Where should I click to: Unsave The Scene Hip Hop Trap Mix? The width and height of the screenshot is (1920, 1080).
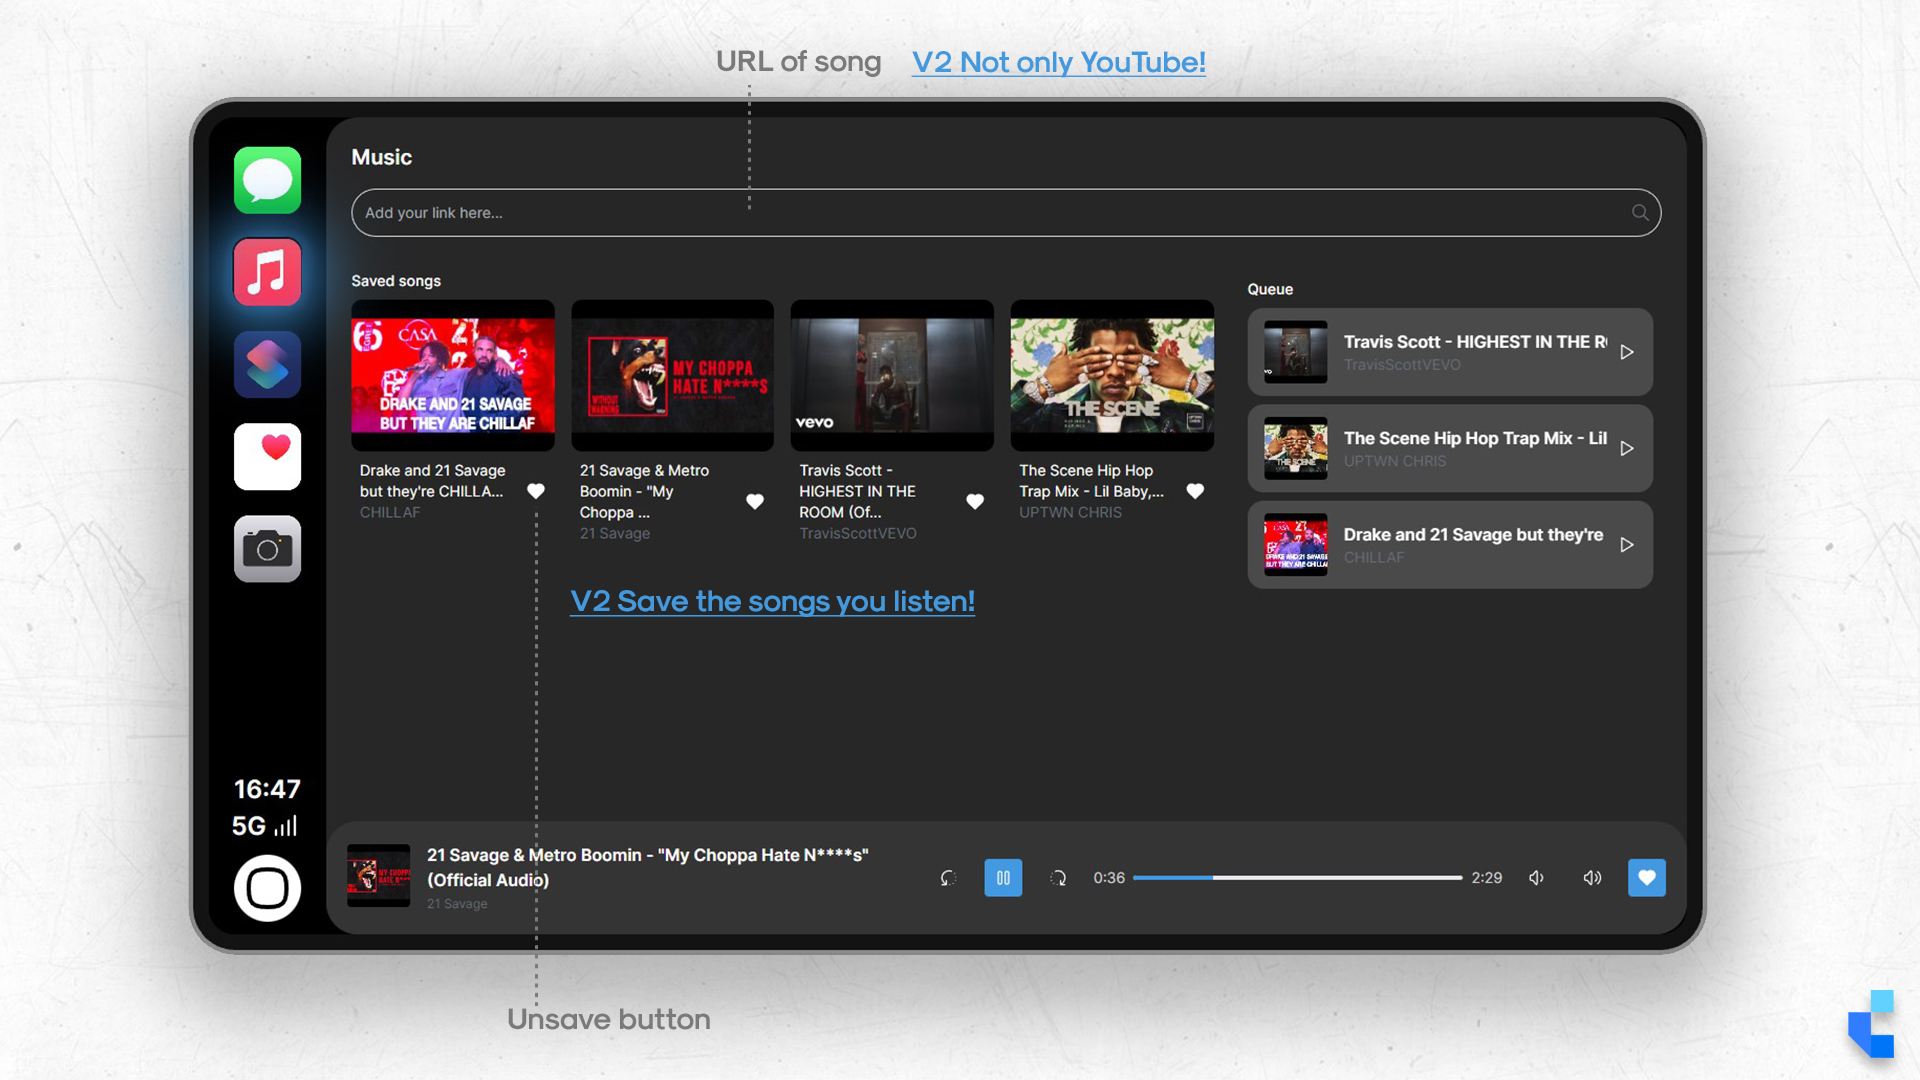[x=1195, y=491]
